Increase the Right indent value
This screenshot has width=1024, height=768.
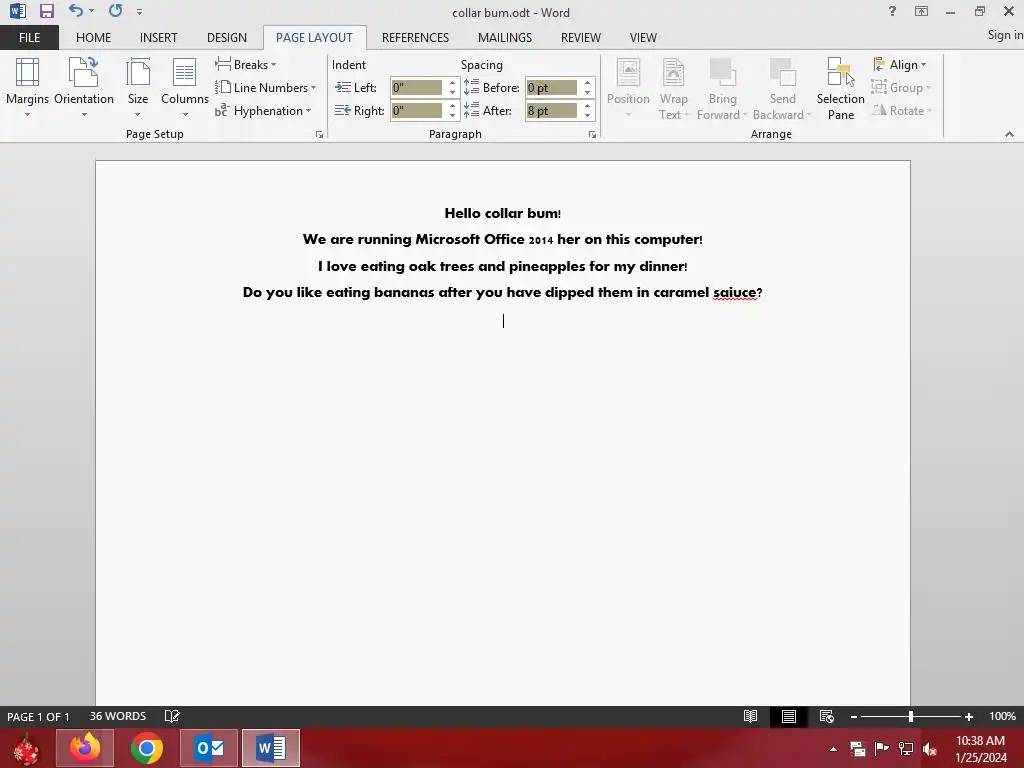(453, 106)
